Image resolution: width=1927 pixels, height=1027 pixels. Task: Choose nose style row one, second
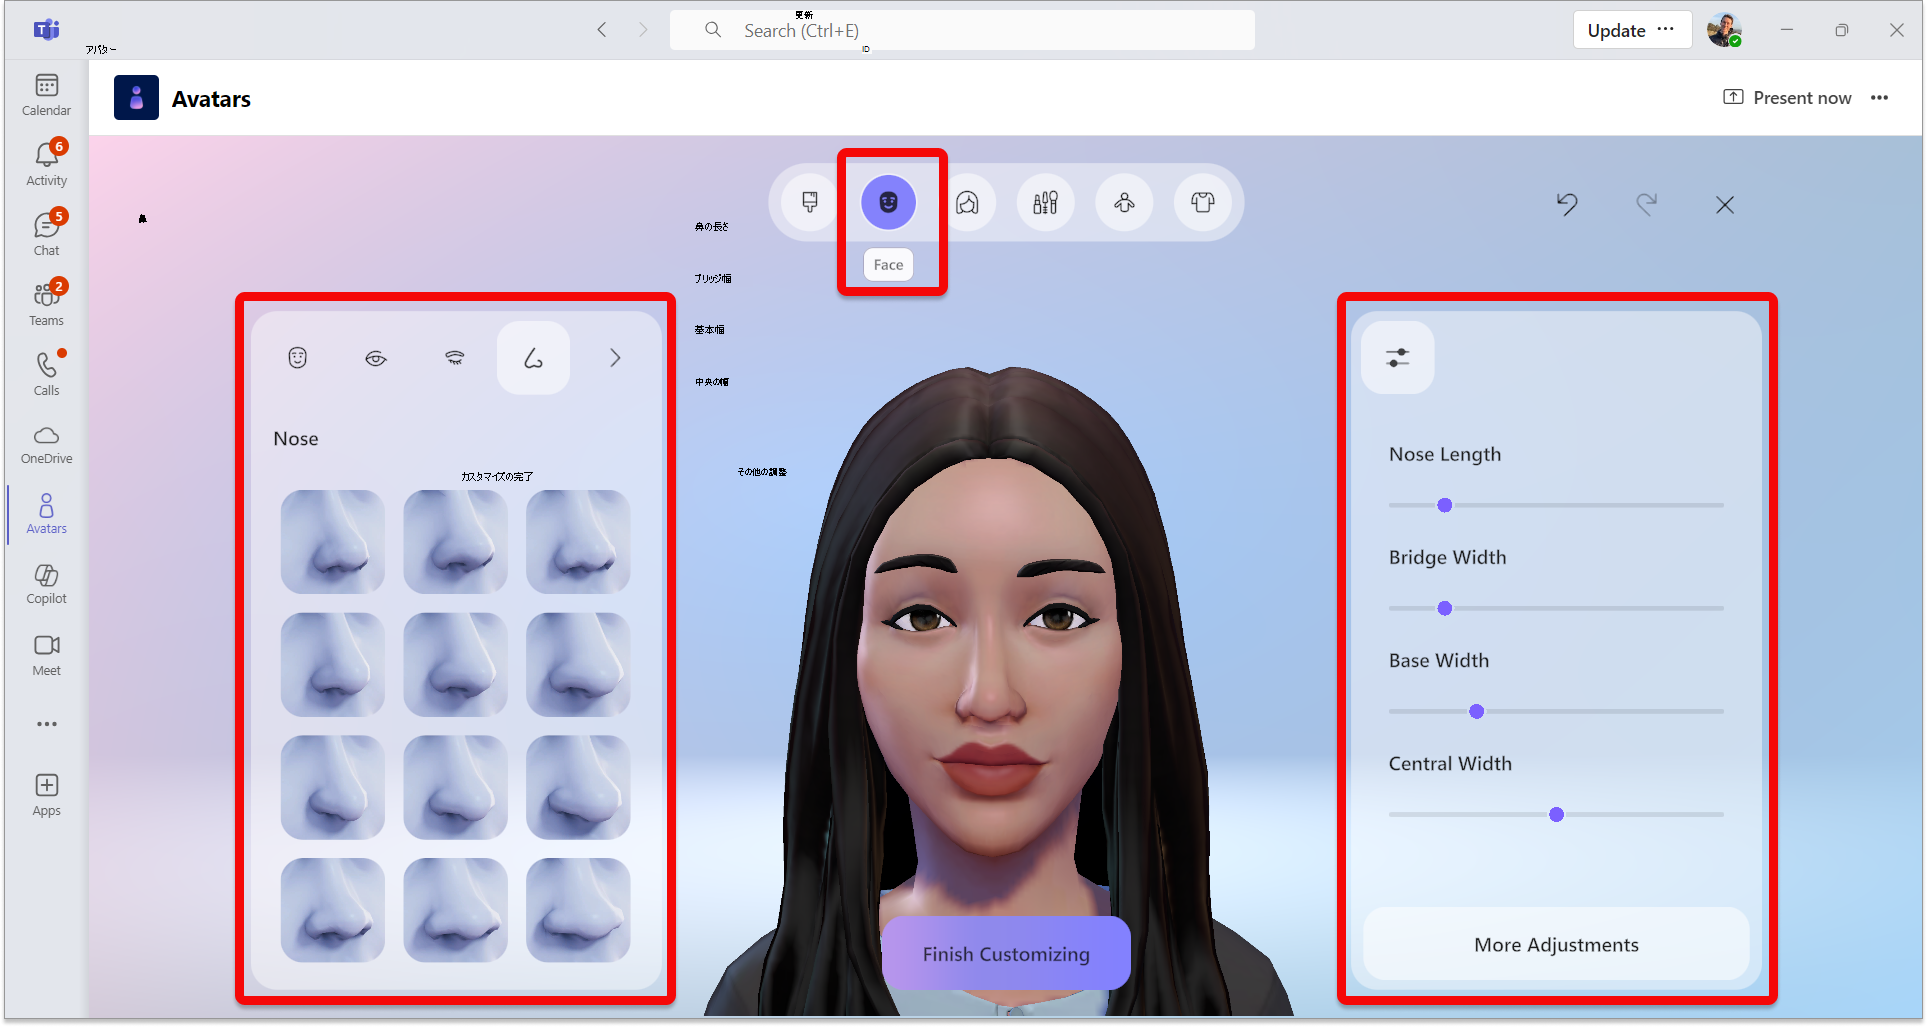point(456,542)
